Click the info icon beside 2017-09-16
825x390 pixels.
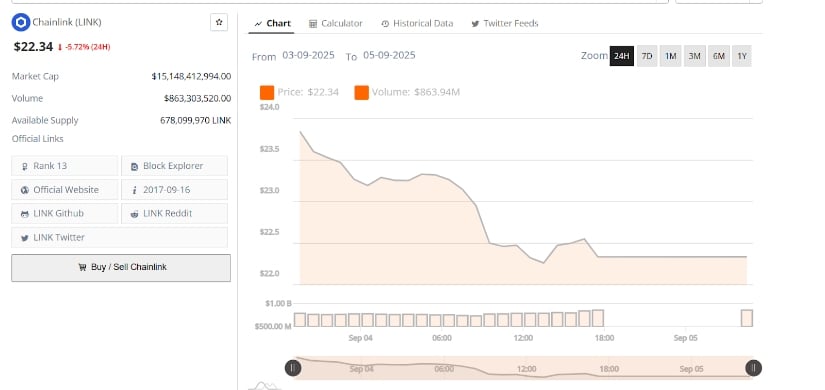point(134,190)
